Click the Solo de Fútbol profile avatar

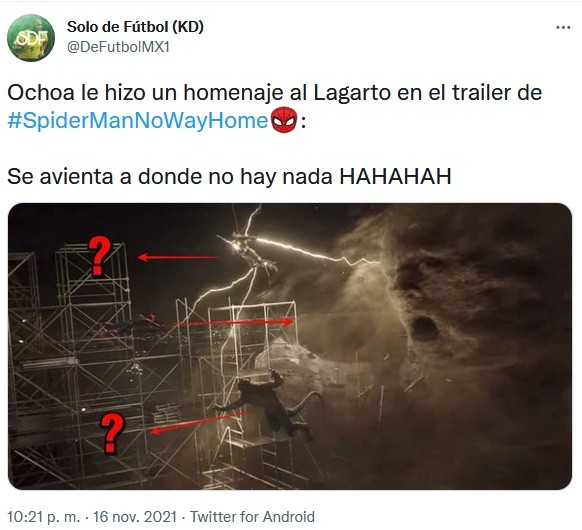coord(31,37)
